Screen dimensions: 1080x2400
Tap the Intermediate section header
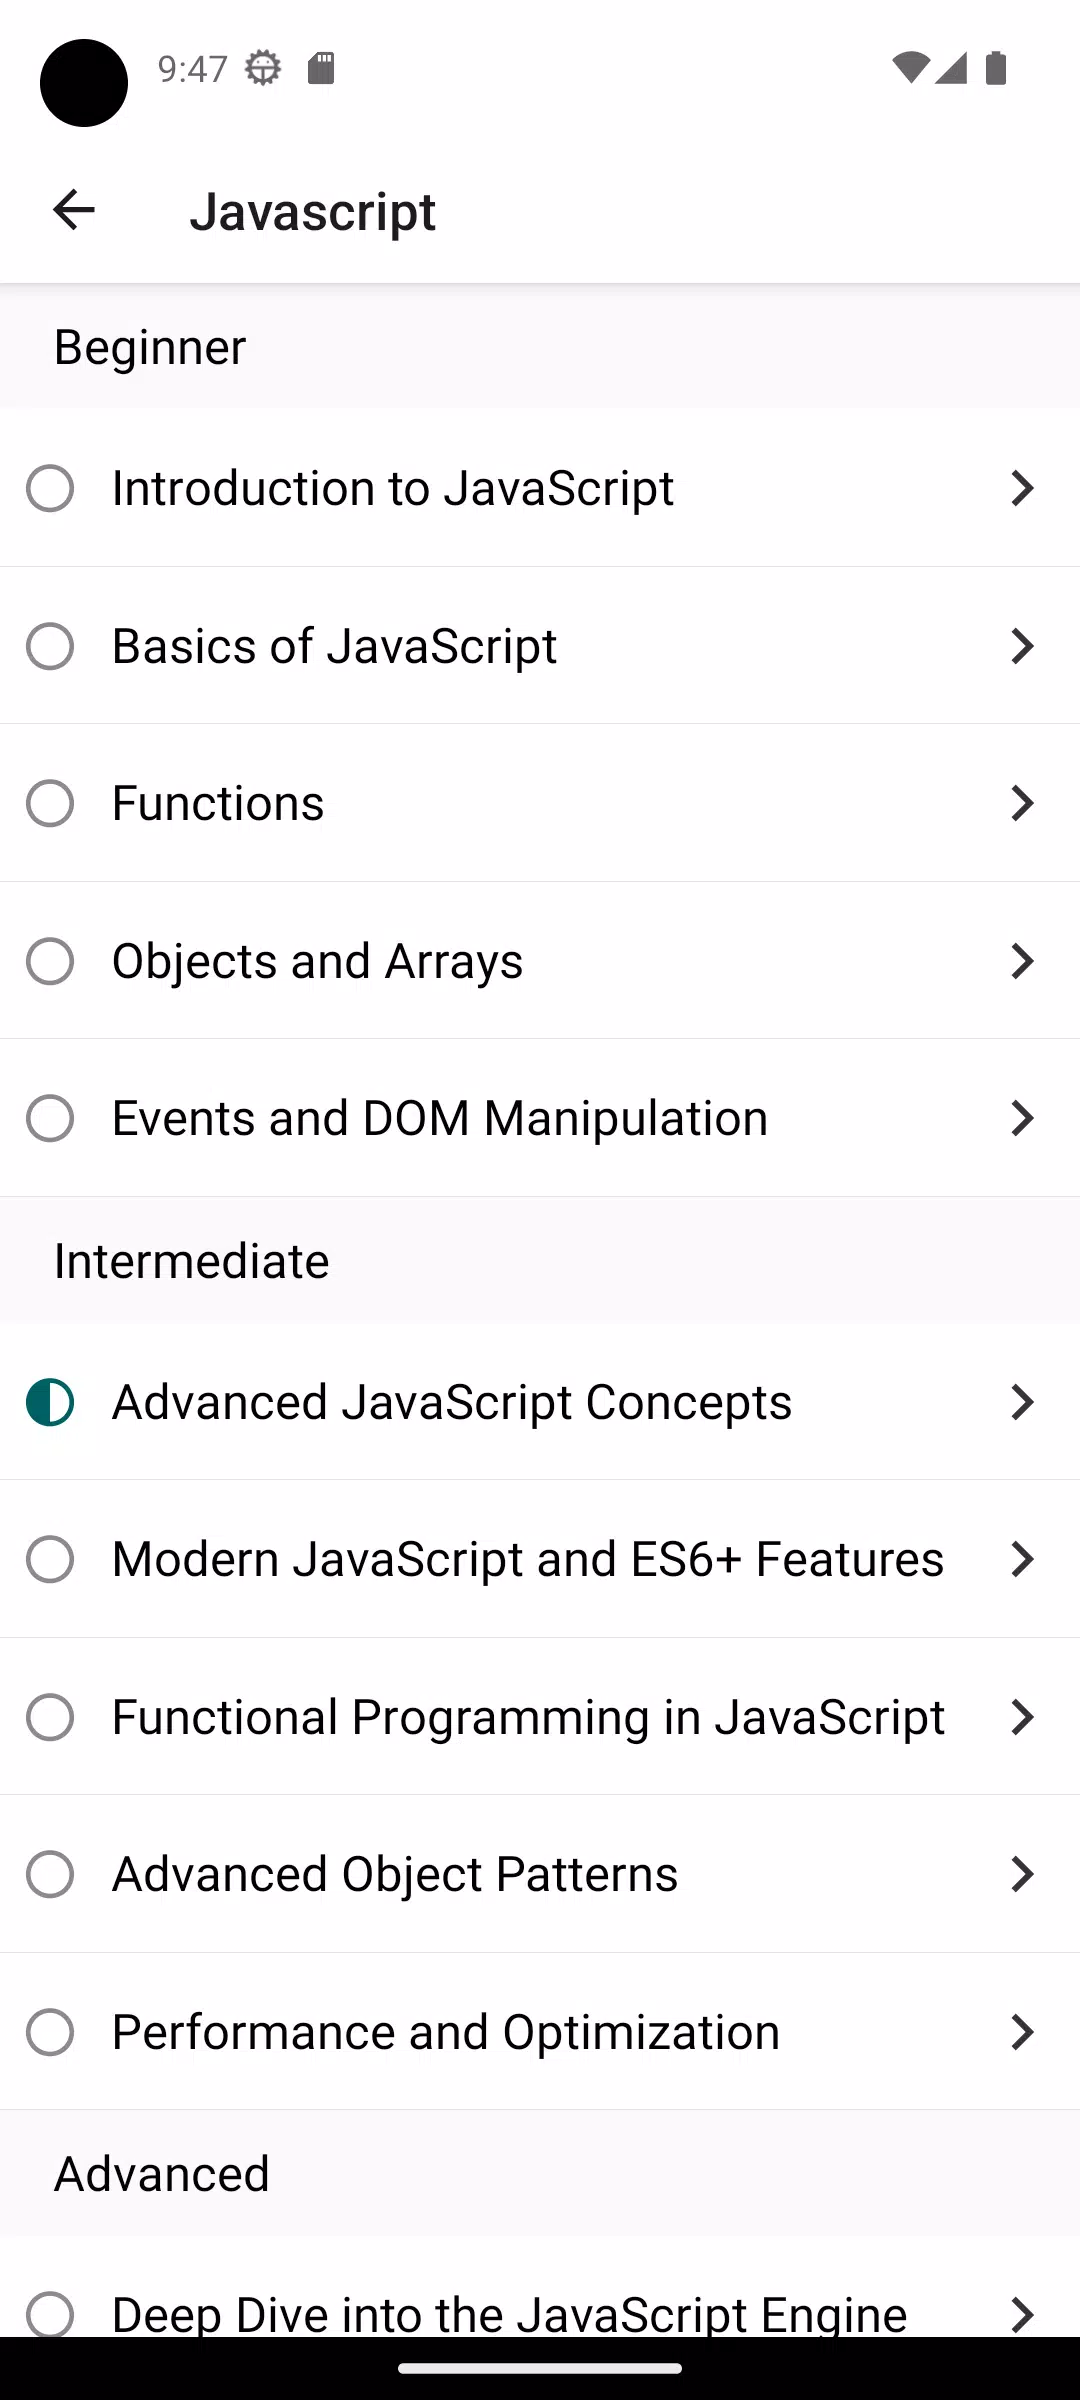[x=191, y=1260]
